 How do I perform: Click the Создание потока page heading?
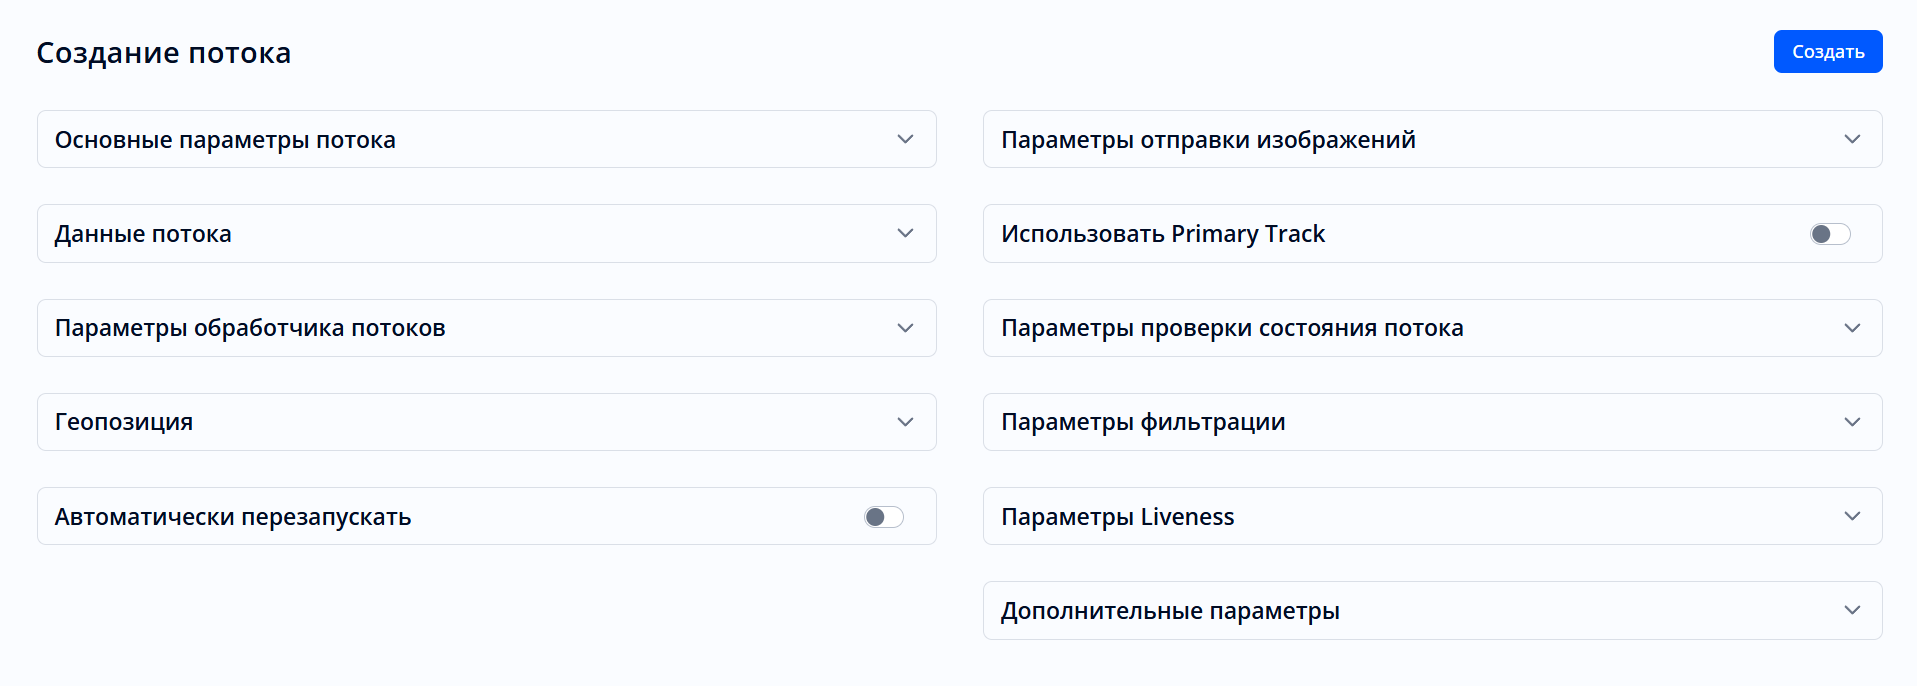tap(164, 53)
